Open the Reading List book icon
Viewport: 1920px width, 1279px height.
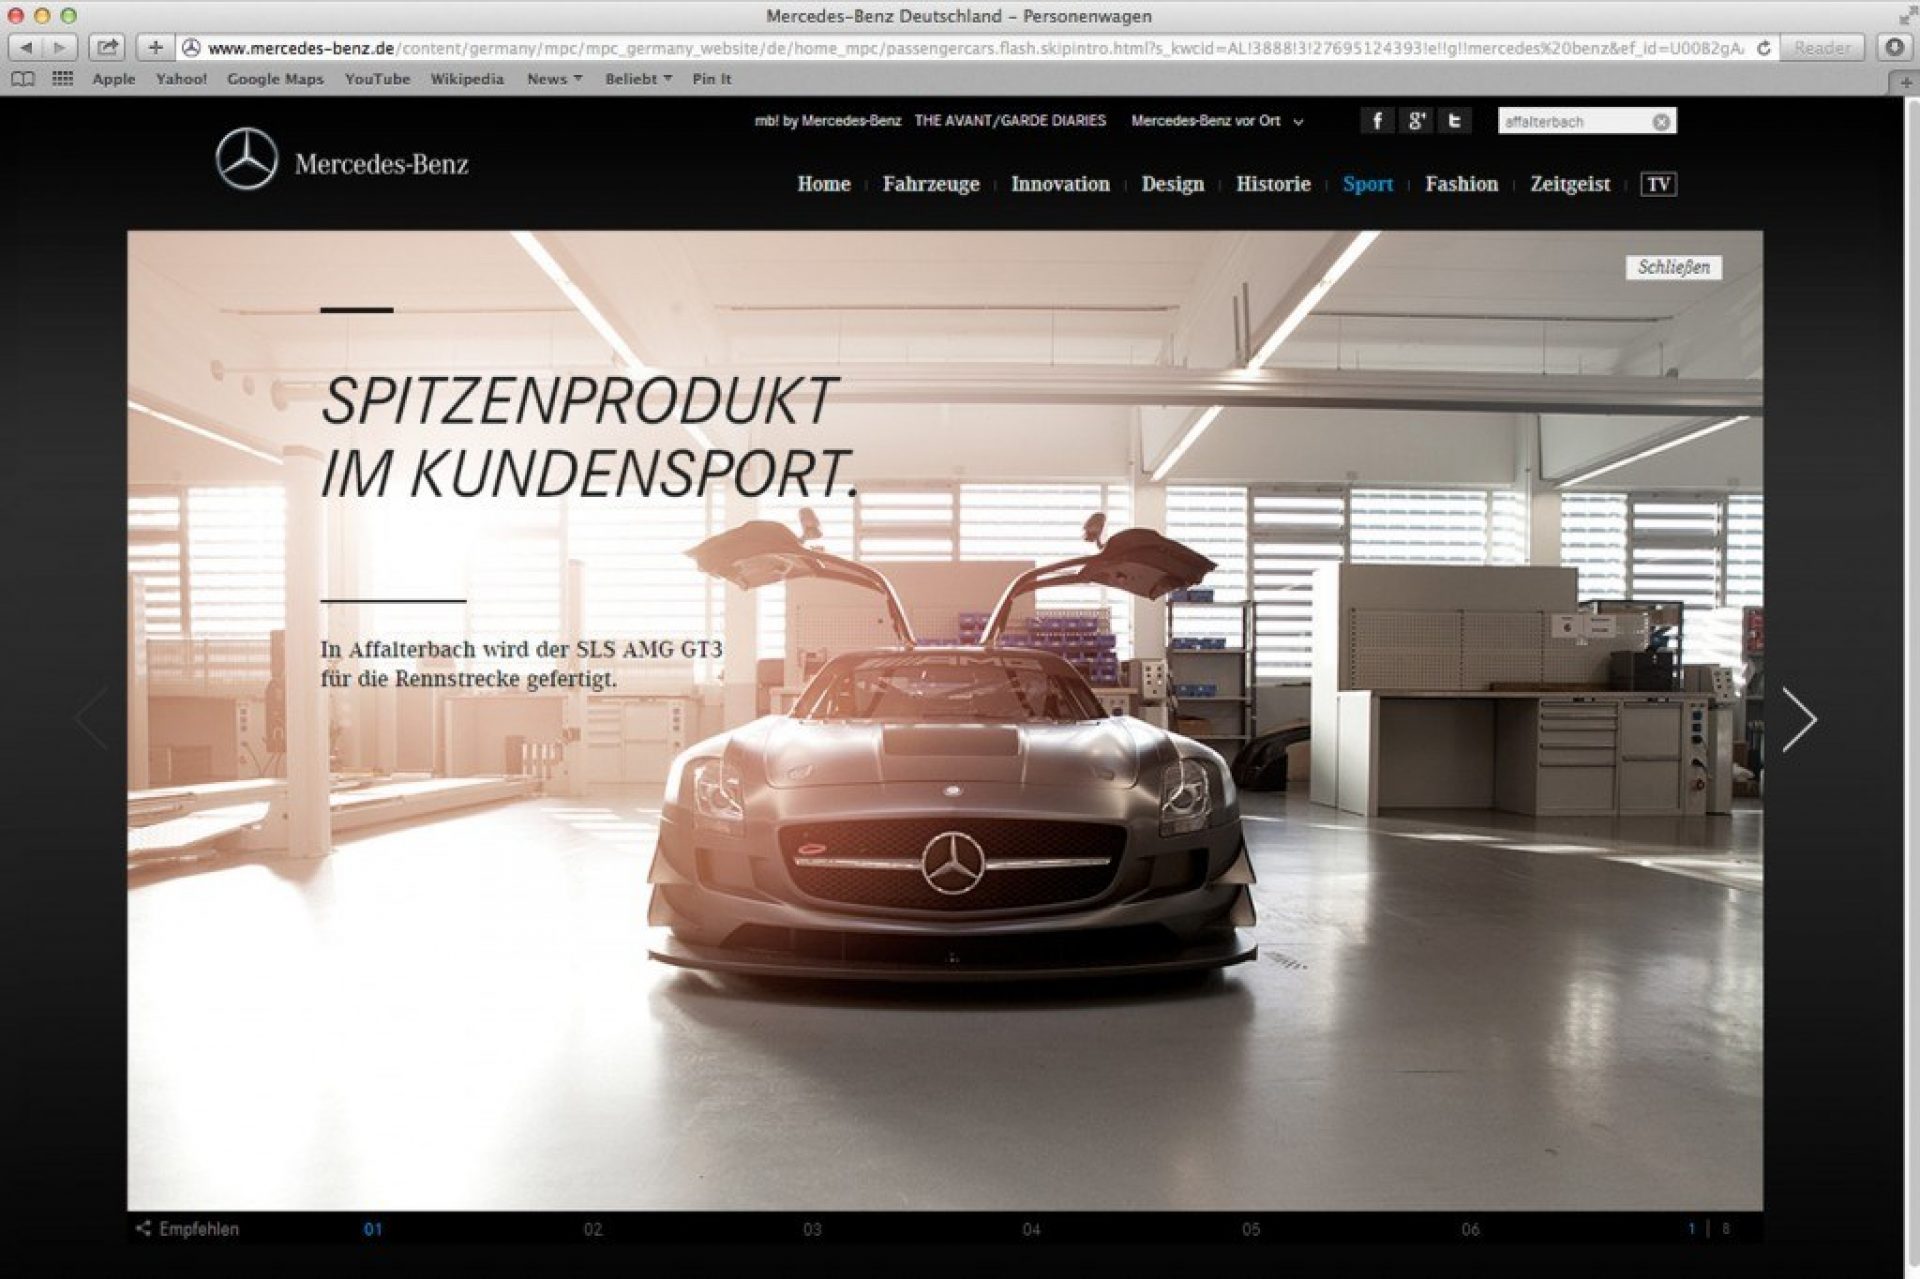coord(22,79)
